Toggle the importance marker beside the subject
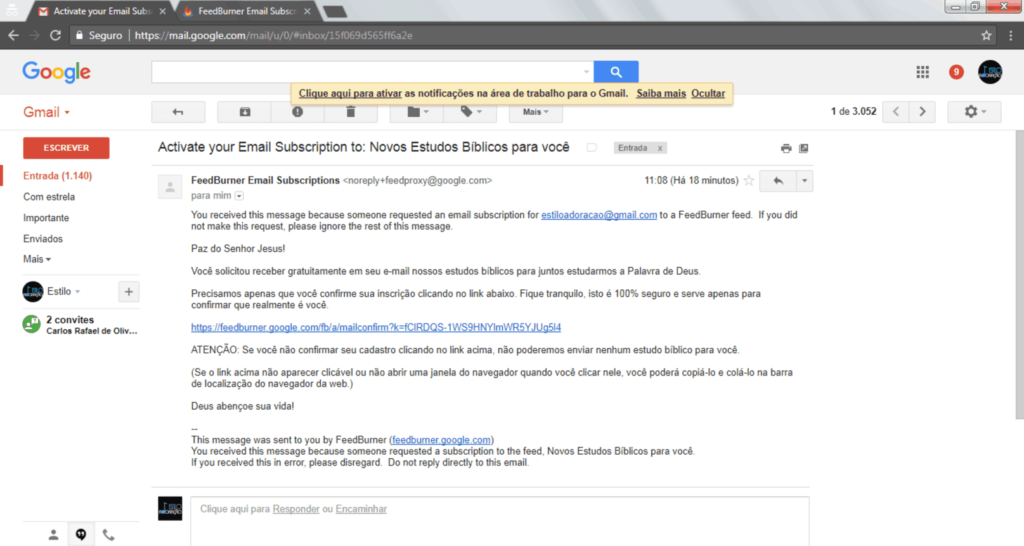This screenshot has width=1024, height=546. [x=592, y=148]
